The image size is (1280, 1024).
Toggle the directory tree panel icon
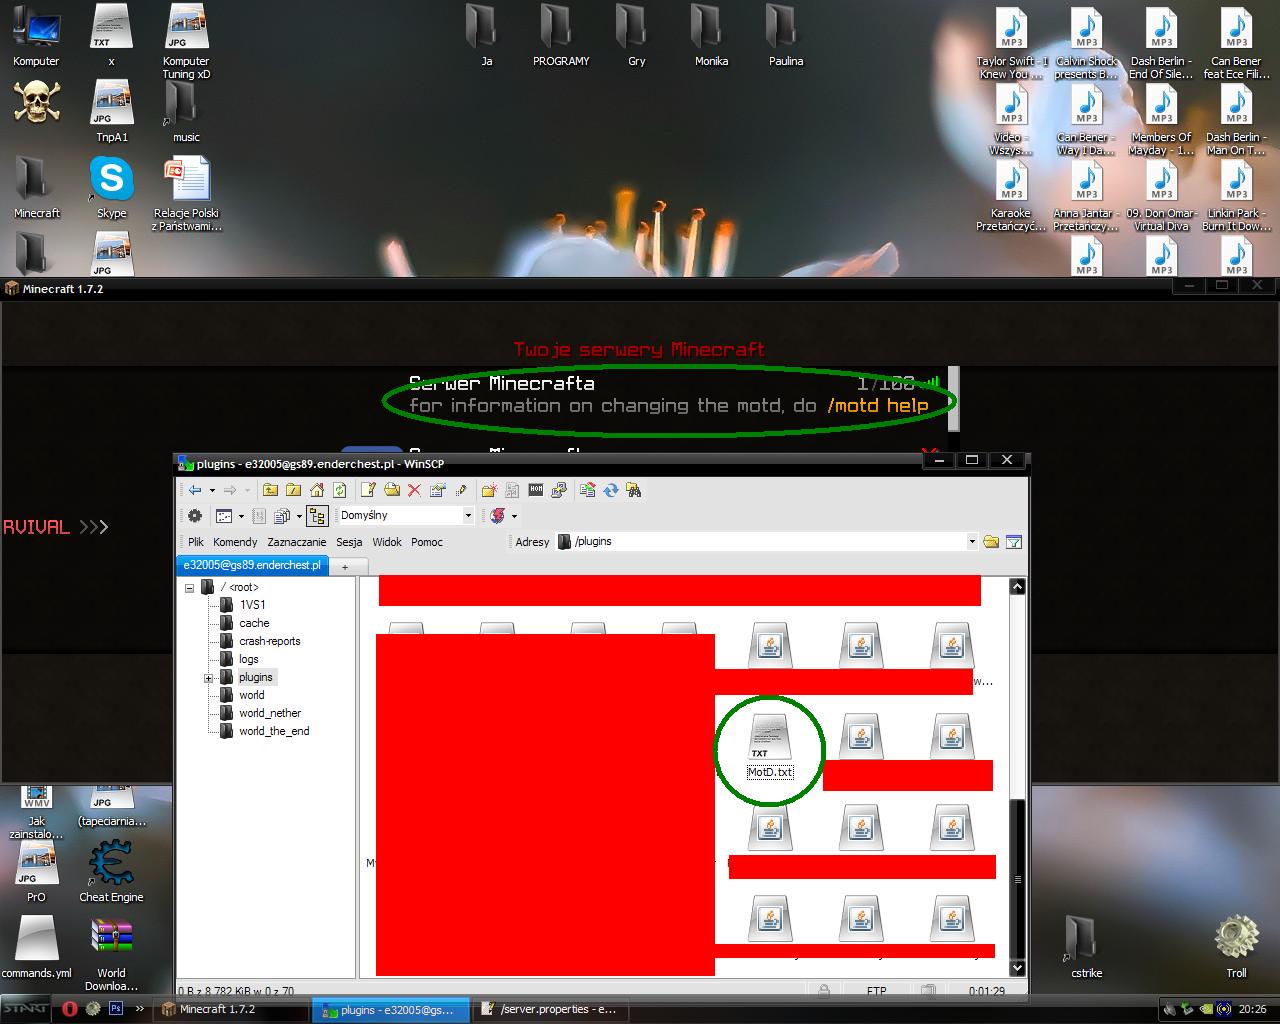tap(317, 516)
